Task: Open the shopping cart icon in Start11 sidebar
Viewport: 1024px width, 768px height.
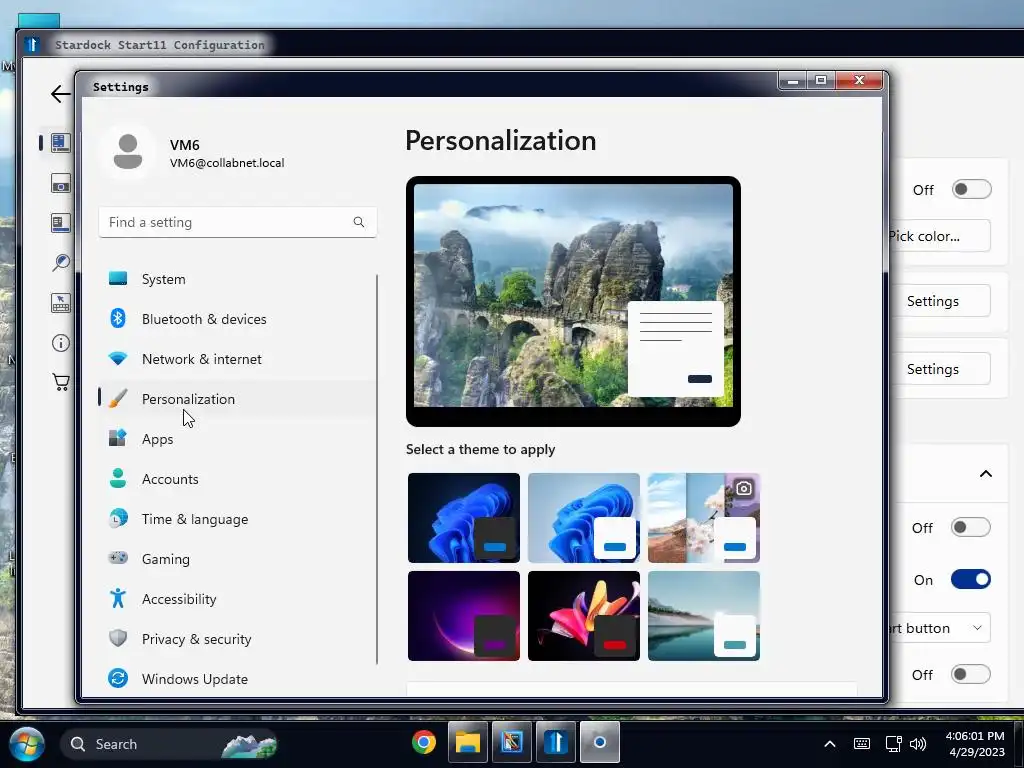Action: click(61, 382)
